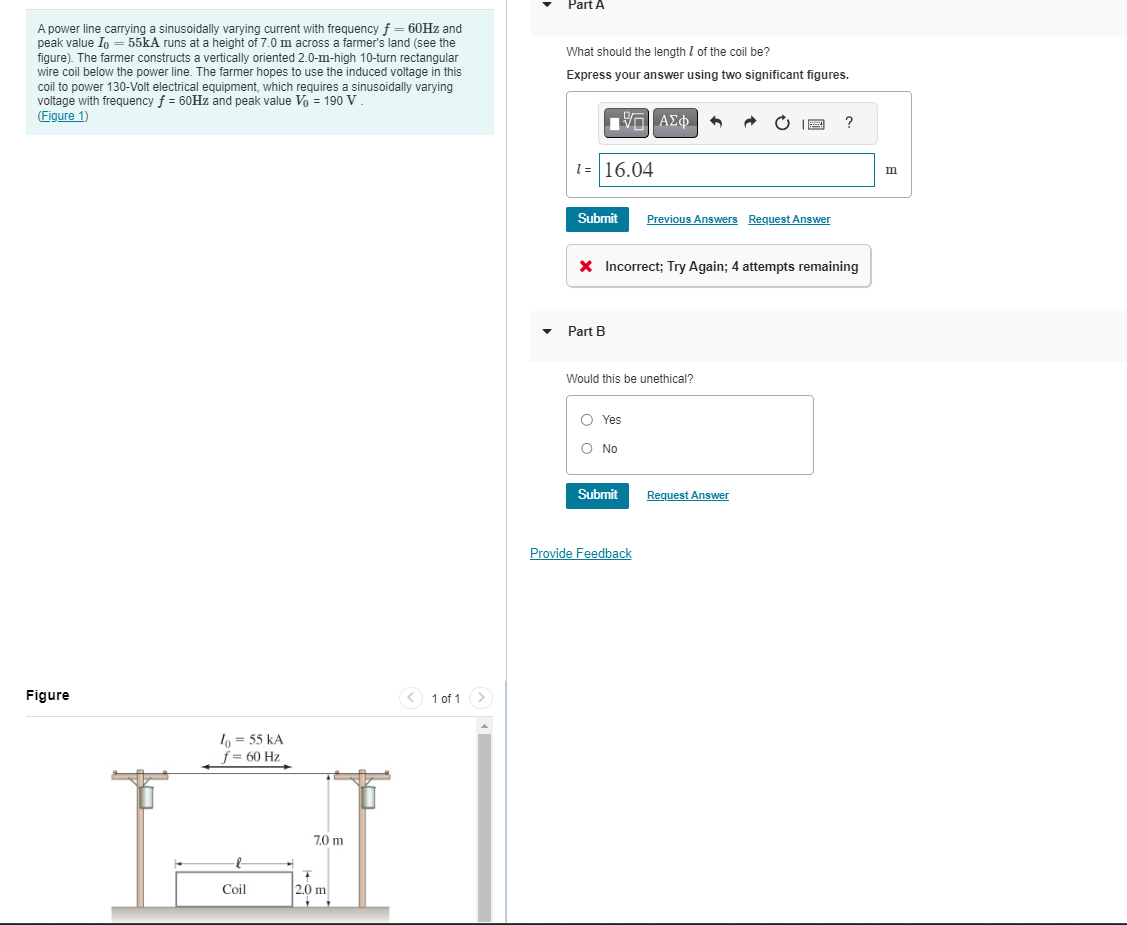The image size is (1127, 925).
Task: Go to previous figure
Action: [411, 698]
